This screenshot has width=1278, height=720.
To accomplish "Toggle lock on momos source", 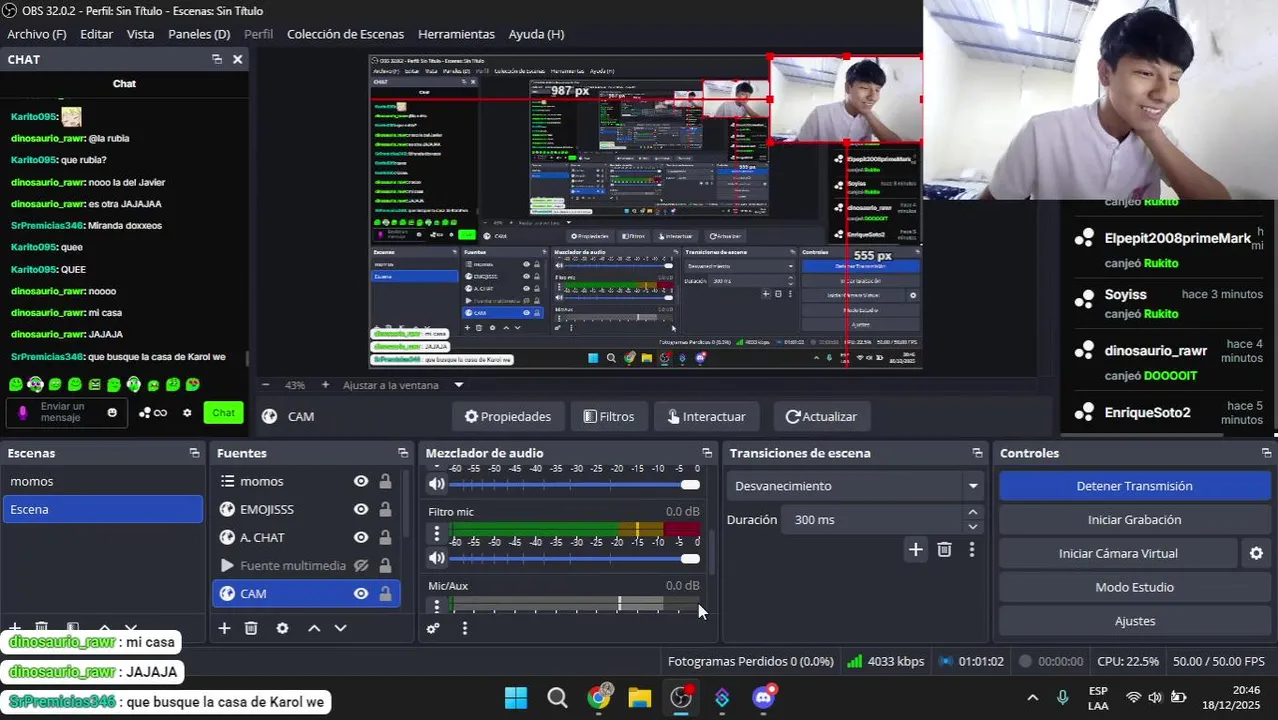I will tap(385, 481).
